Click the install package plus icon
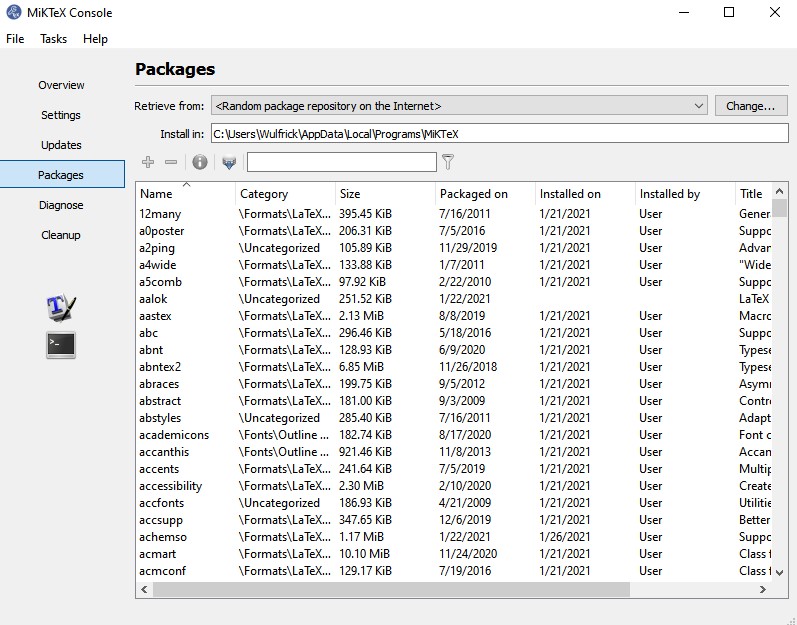797x625 pixels. 148,162
